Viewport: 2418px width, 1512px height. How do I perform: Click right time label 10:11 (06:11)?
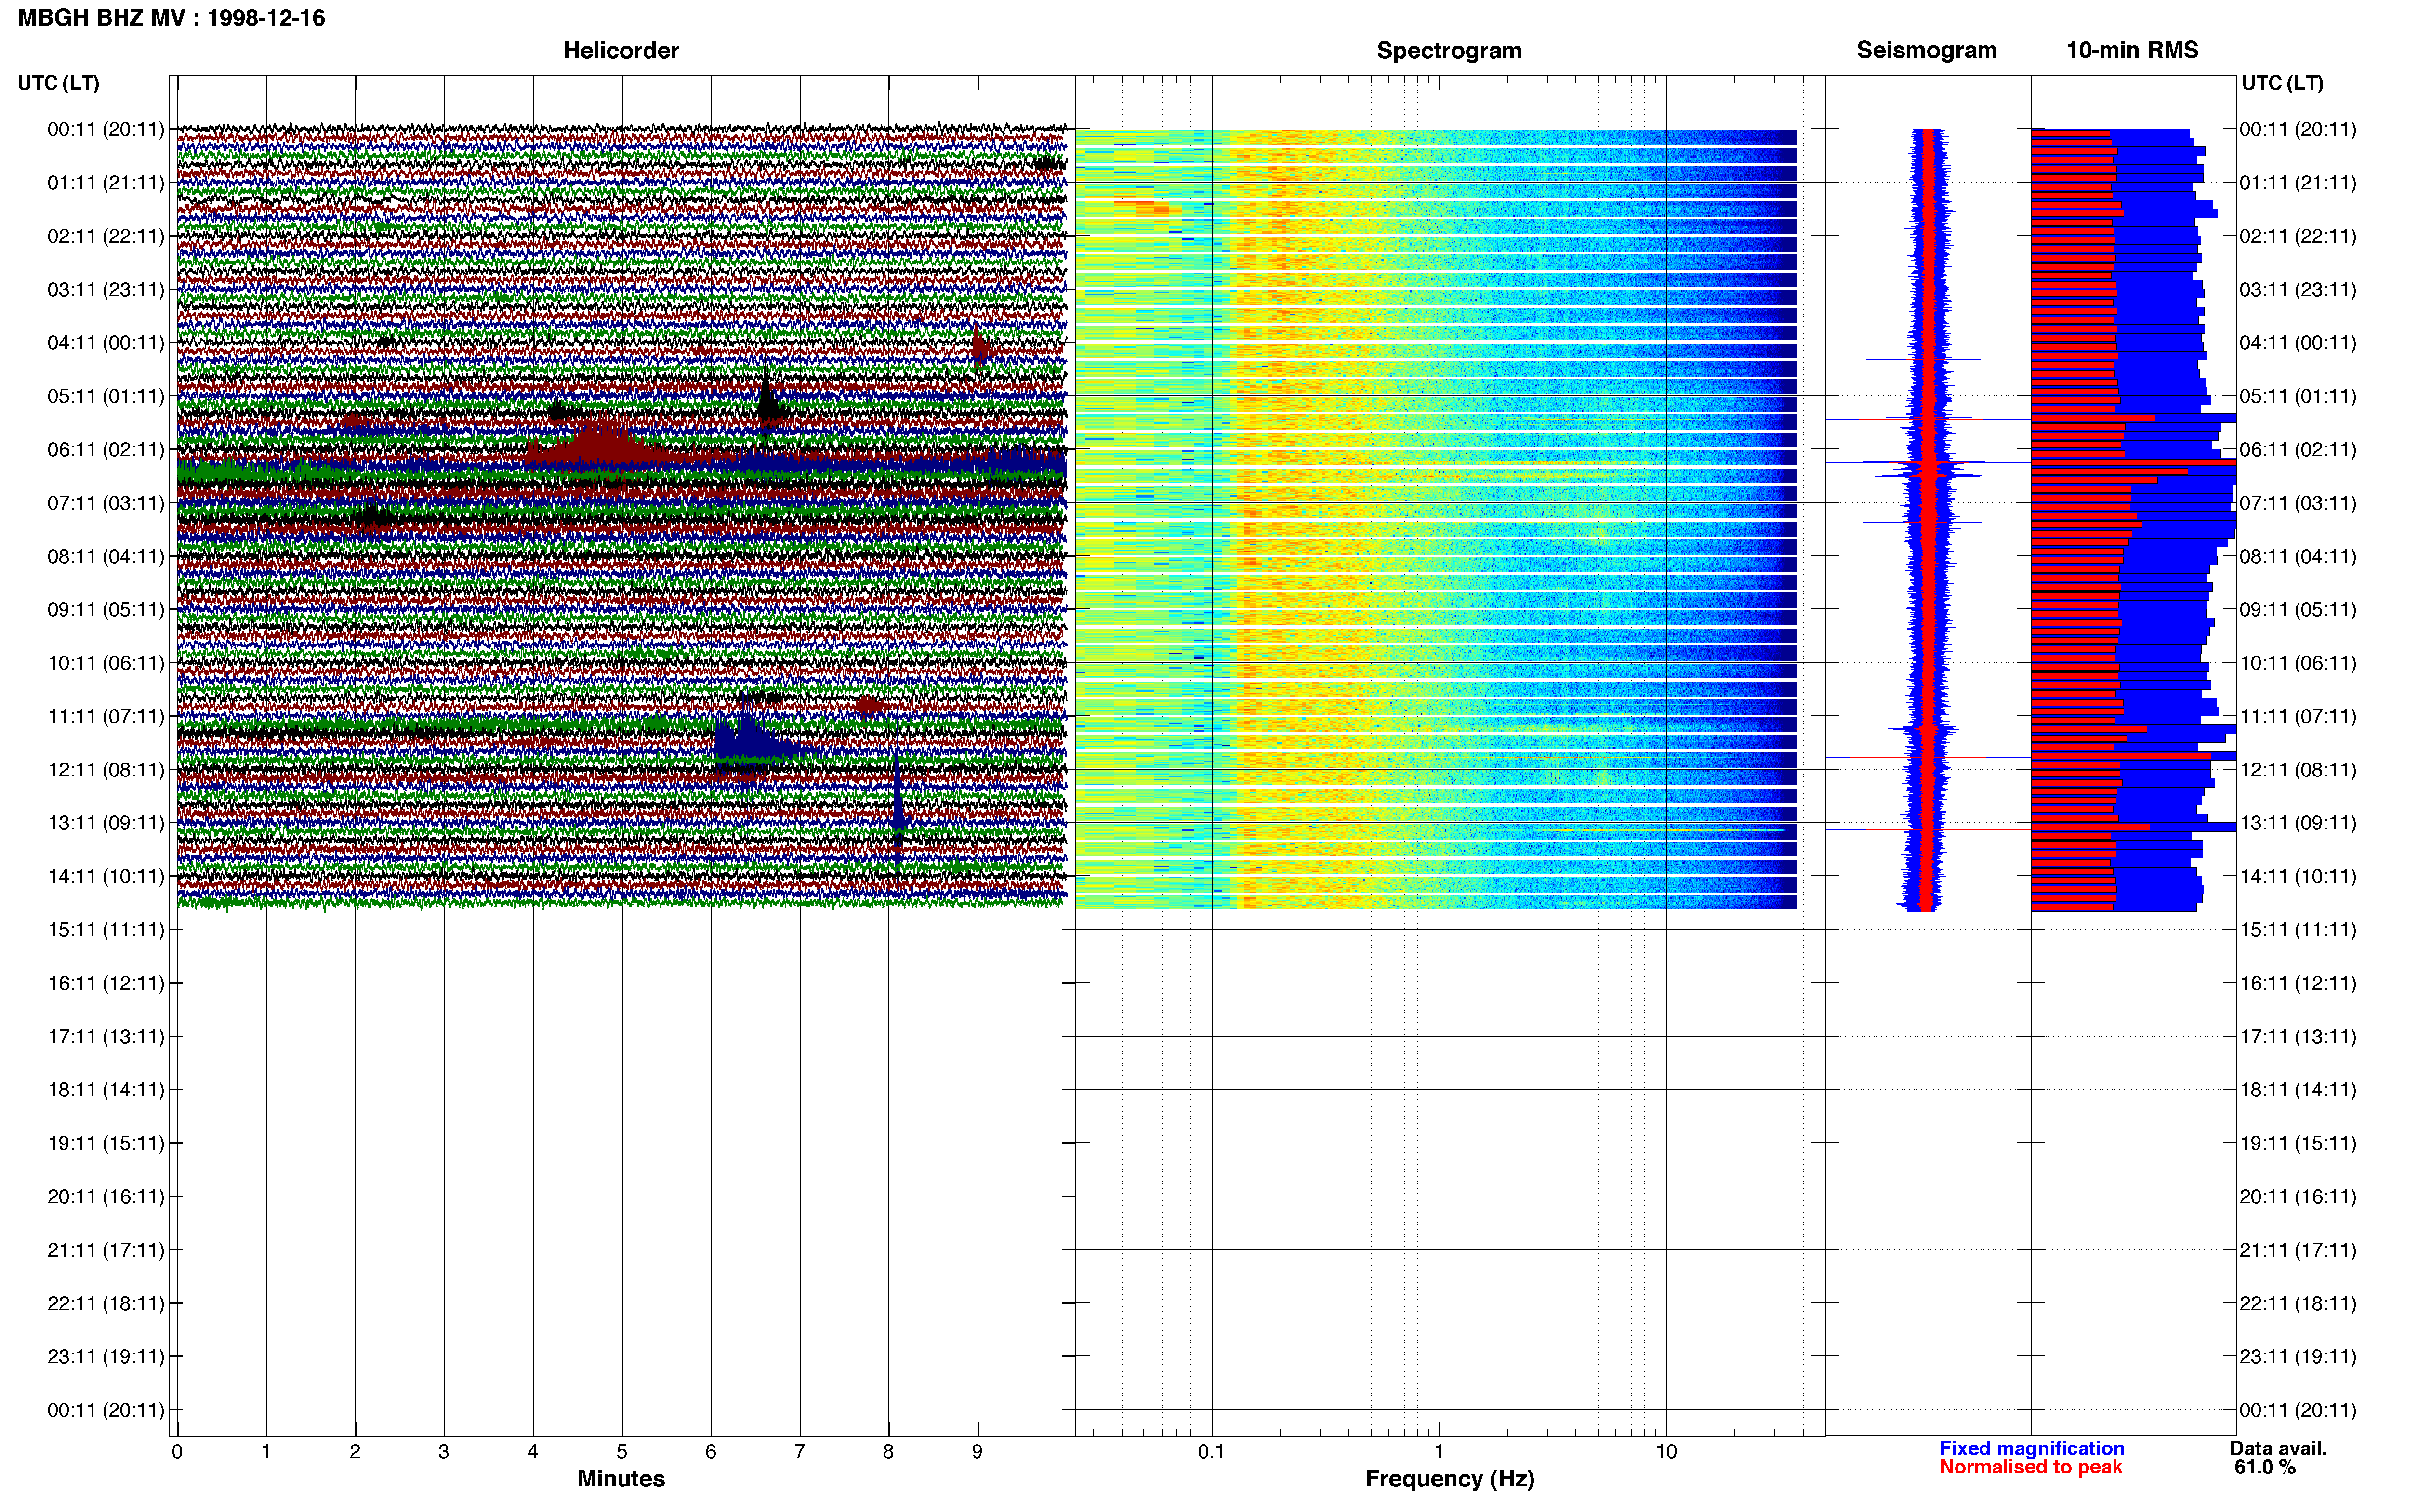[2298, 663]
